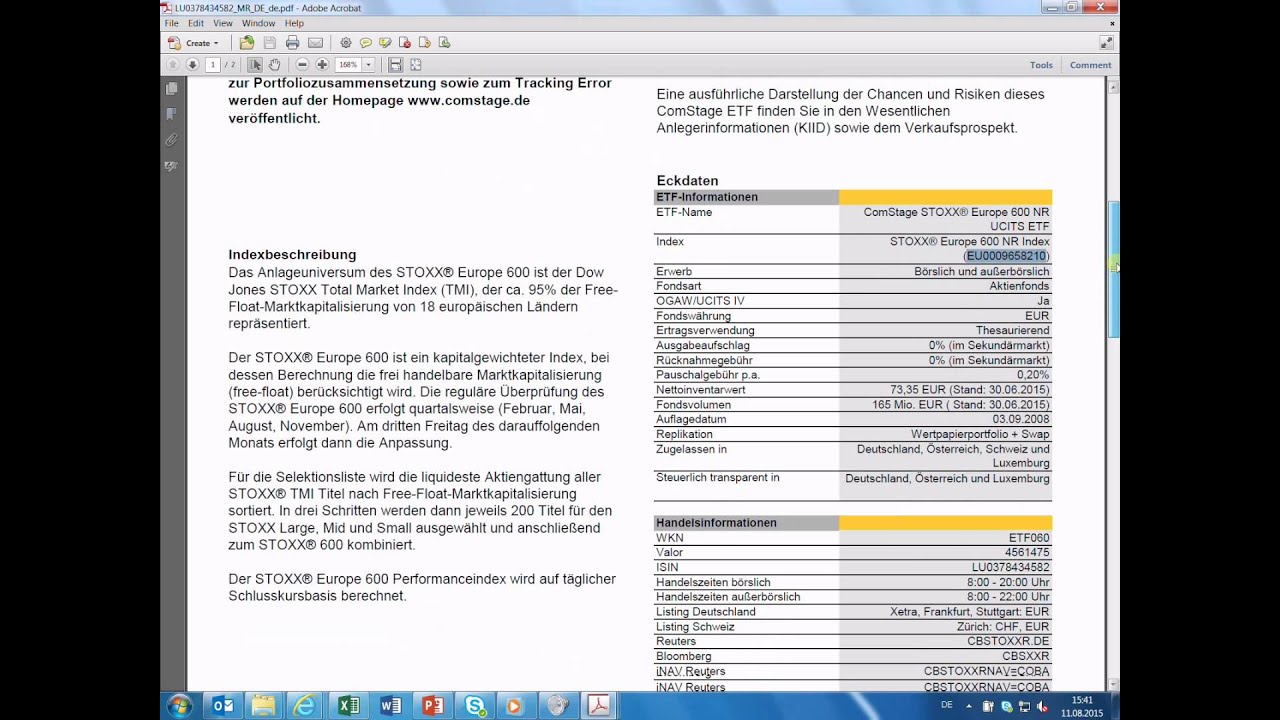
Task: Click the Valor value 4561475
Action: coord(1027,552)
